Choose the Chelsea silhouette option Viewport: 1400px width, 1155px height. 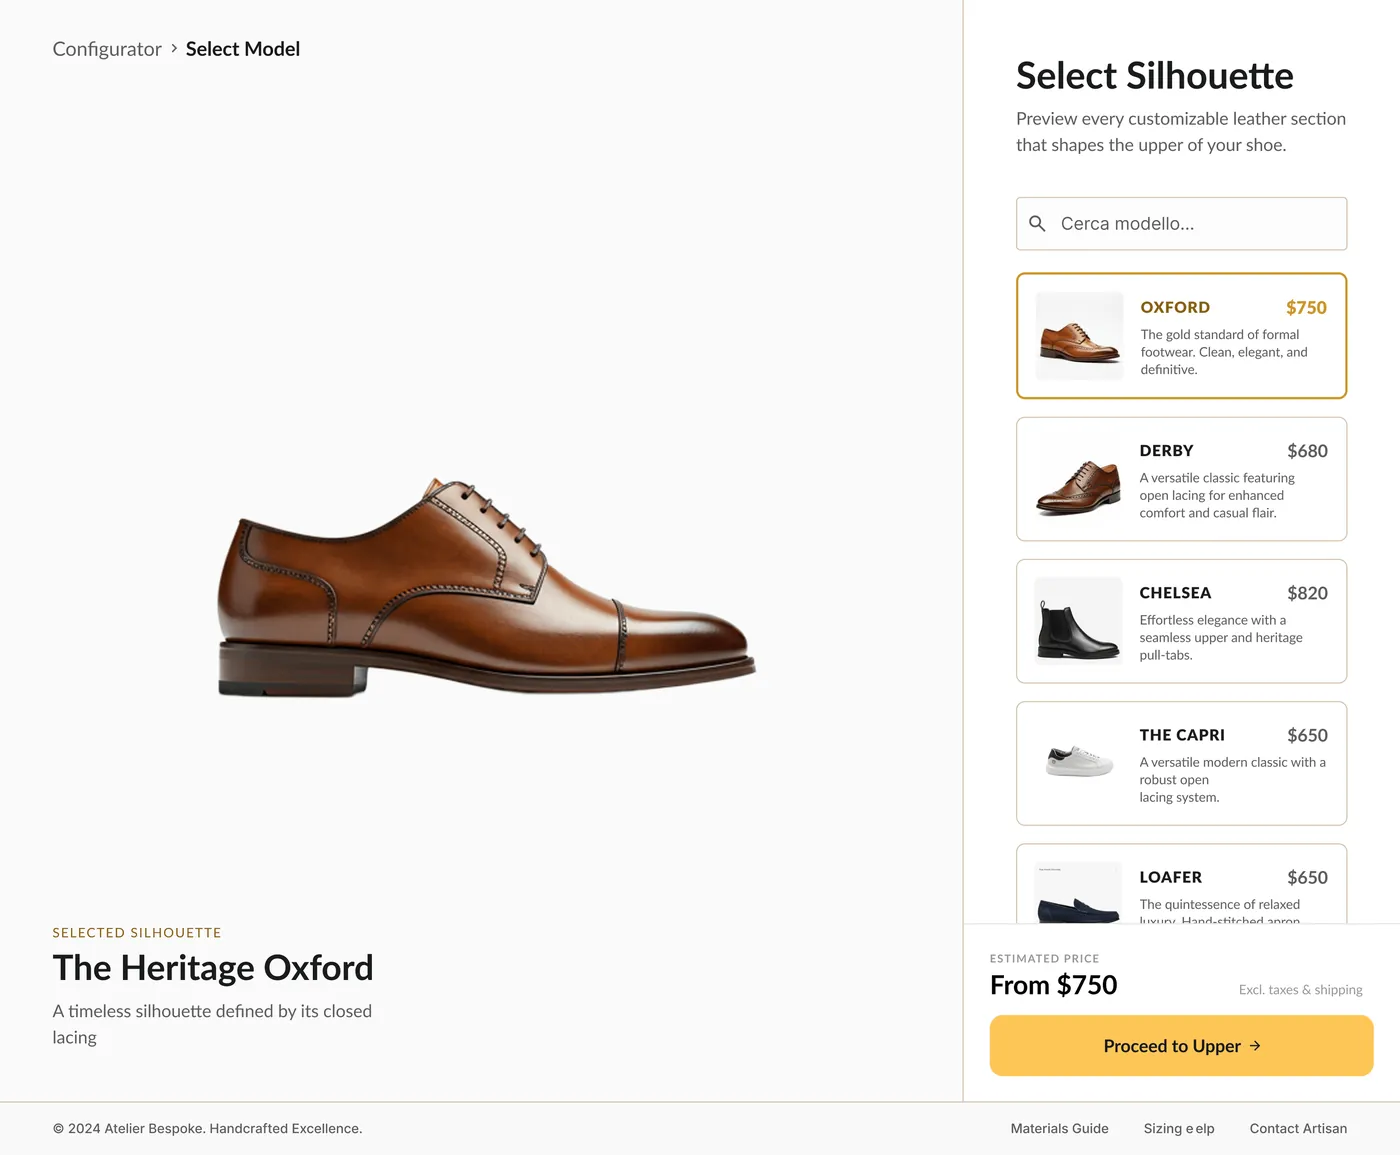pos(1181,621)
